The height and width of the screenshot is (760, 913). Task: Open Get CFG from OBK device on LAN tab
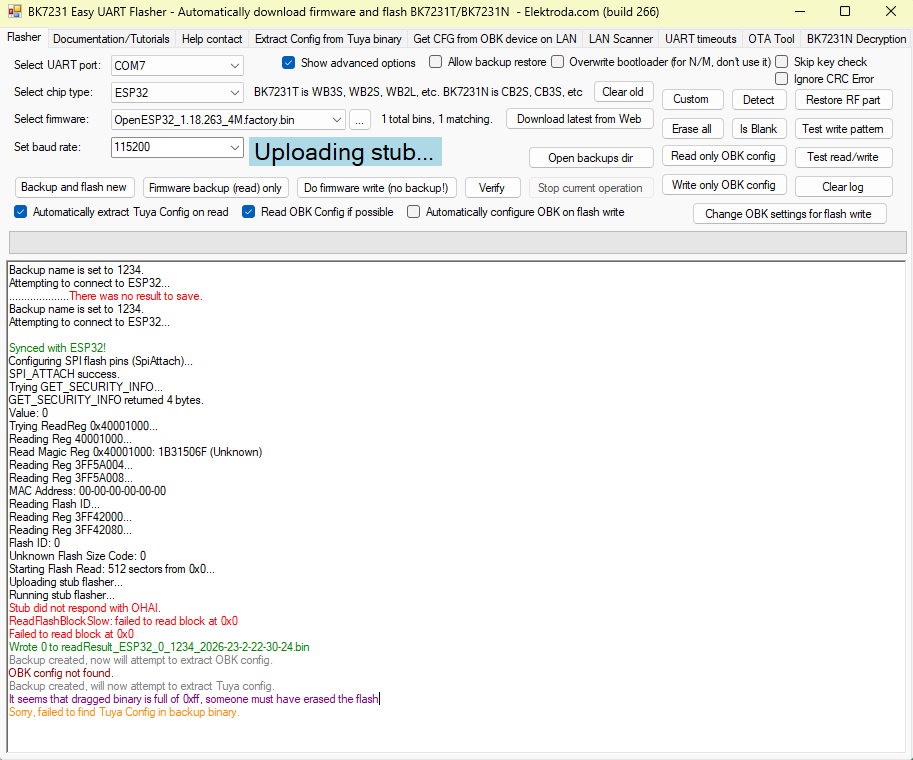[495, 38]
